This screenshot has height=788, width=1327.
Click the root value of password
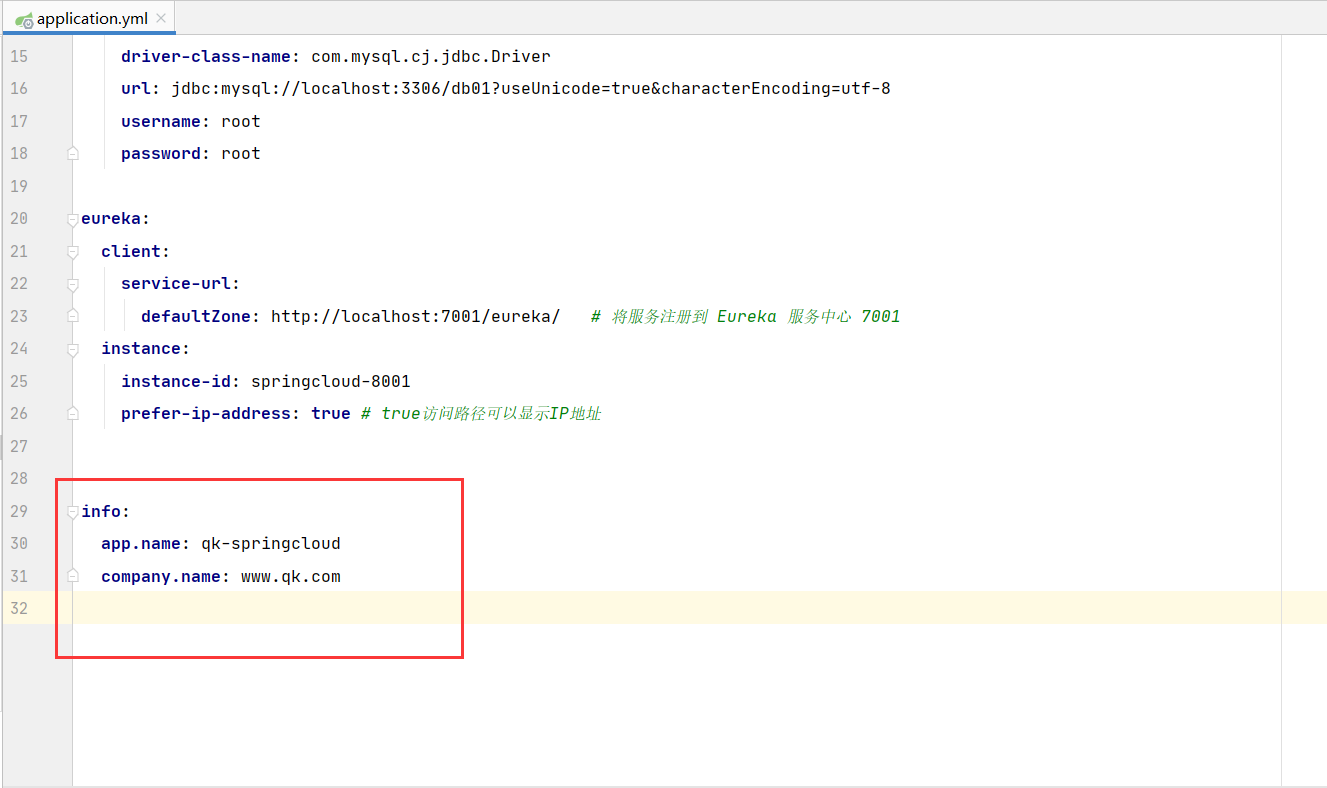(241, 154)
